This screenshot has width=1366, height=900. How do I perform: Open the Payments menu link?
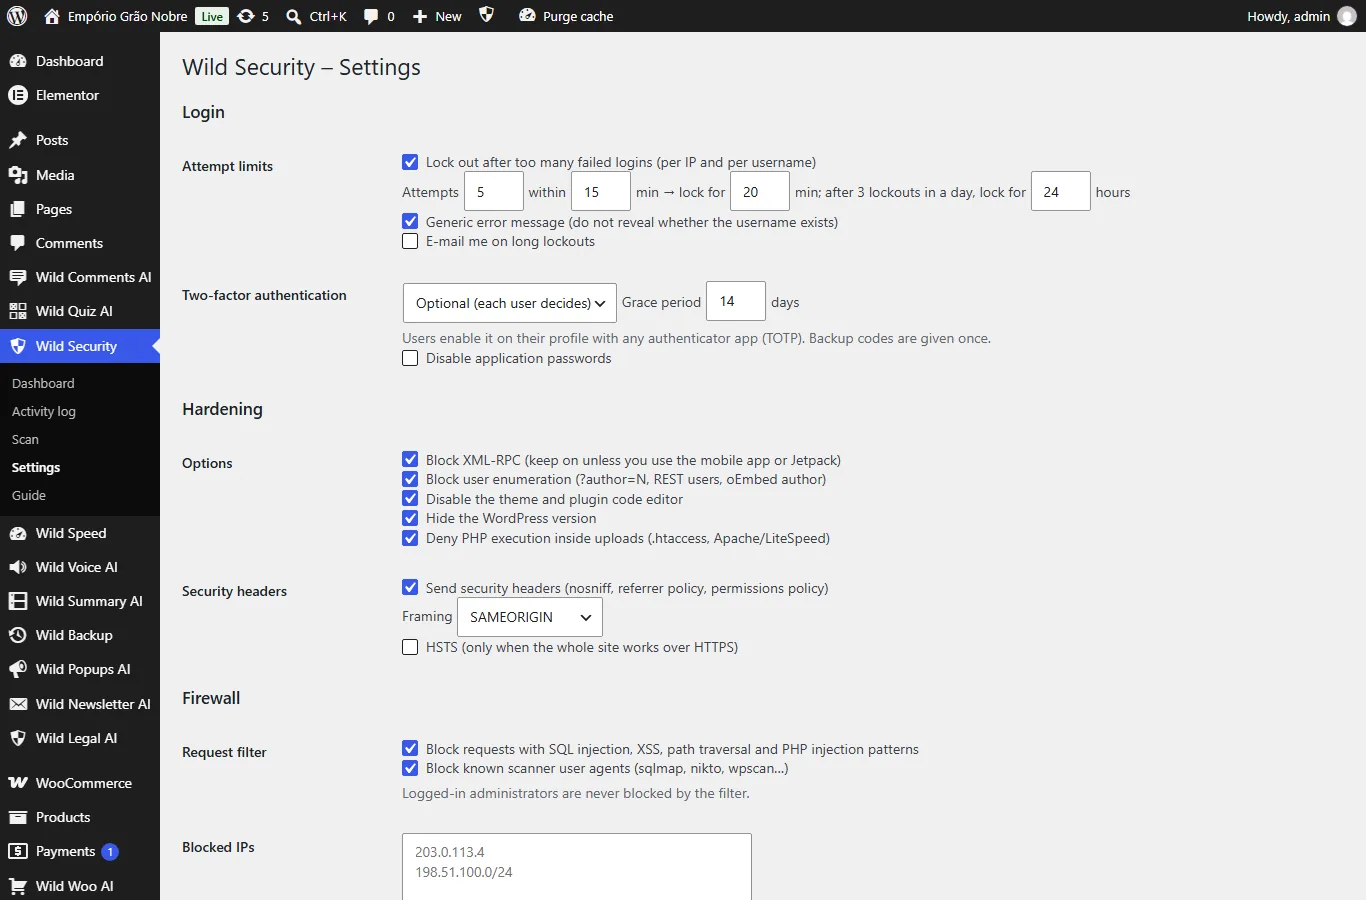[x=80, y=851]
